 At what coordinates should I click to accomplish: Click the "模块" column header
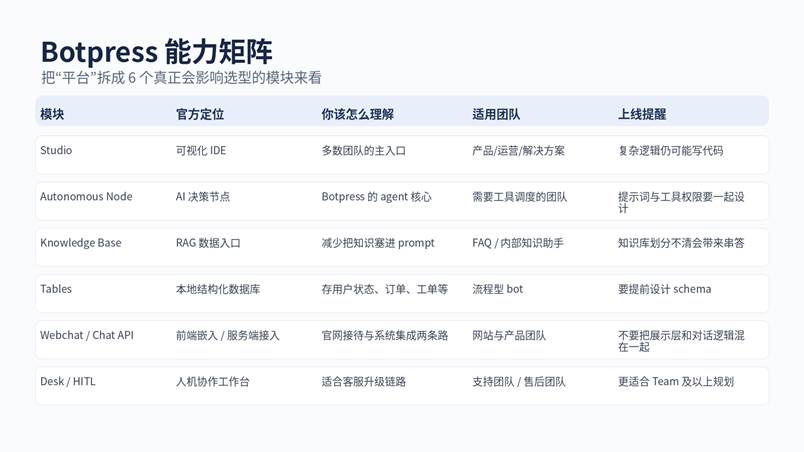coord(52,114)
